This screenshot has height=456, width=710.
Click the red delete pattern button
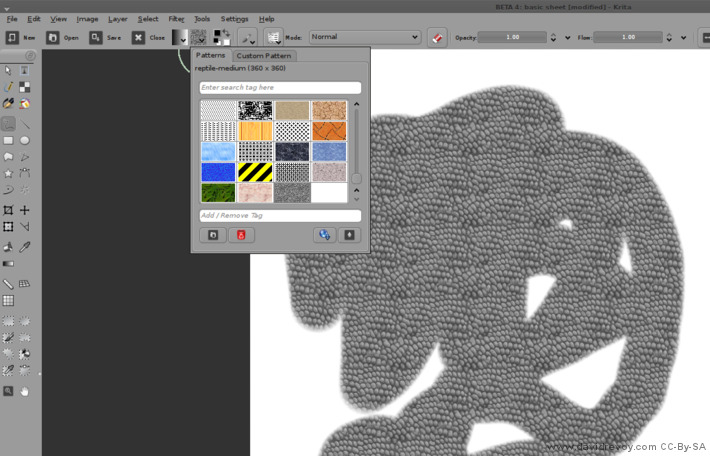click(x=240, y=235)
